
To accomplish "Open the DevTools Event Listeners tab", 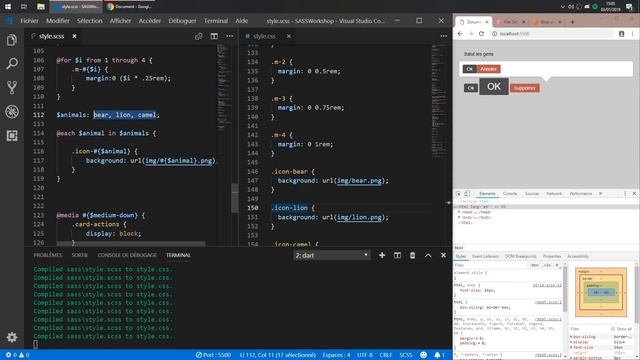I will pos(485,256).
